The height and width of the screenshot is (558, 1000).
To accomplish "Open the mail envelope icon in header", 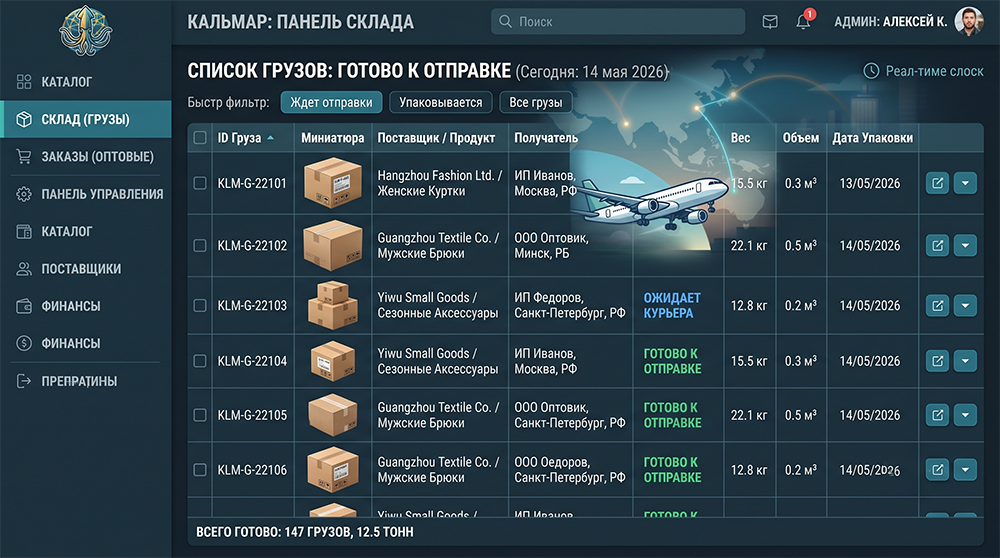I will pyautogui.click(x=770, y=22).
